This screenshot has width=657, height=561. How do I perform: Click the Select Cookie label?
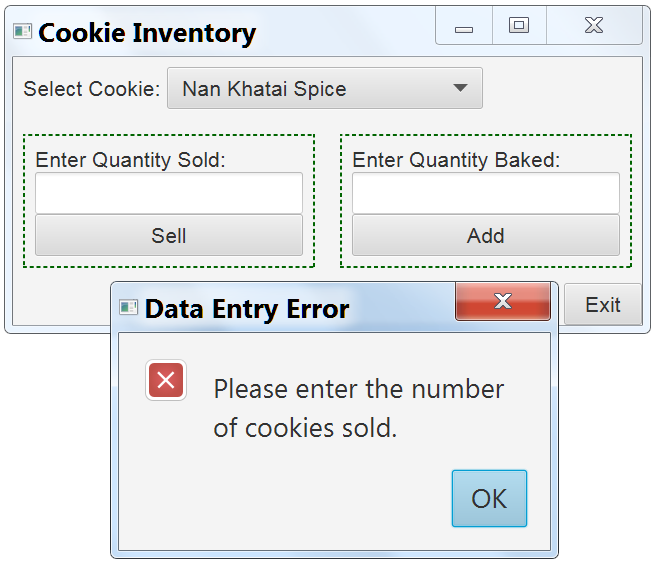pyautogui.click(x=92, y=89)
